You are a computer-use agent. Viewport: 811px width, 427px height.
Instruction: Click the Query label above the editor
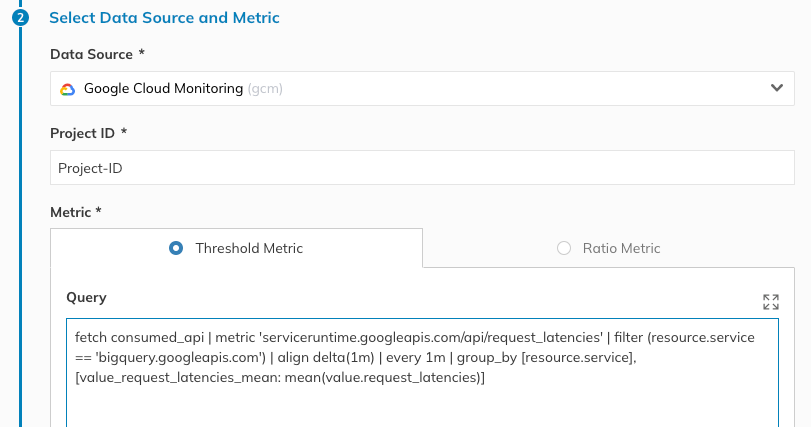click(86, 297)
